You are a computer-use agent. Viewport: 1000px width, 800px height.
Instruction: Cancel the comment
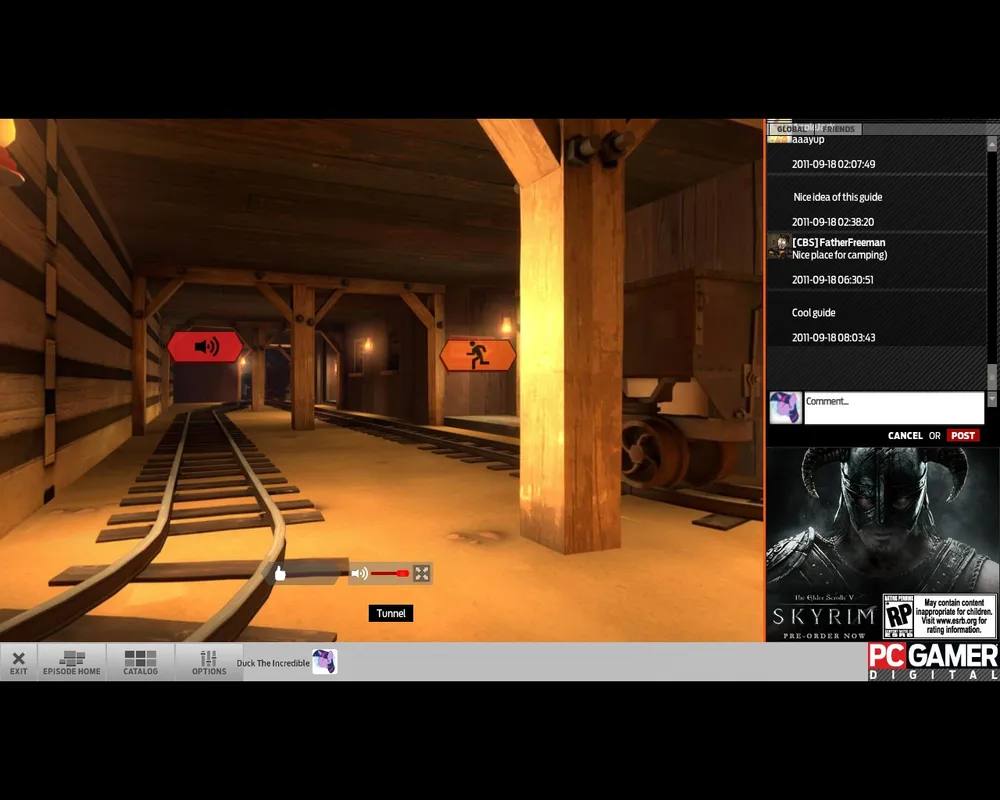pyautogui.click(x=905, y=435)
